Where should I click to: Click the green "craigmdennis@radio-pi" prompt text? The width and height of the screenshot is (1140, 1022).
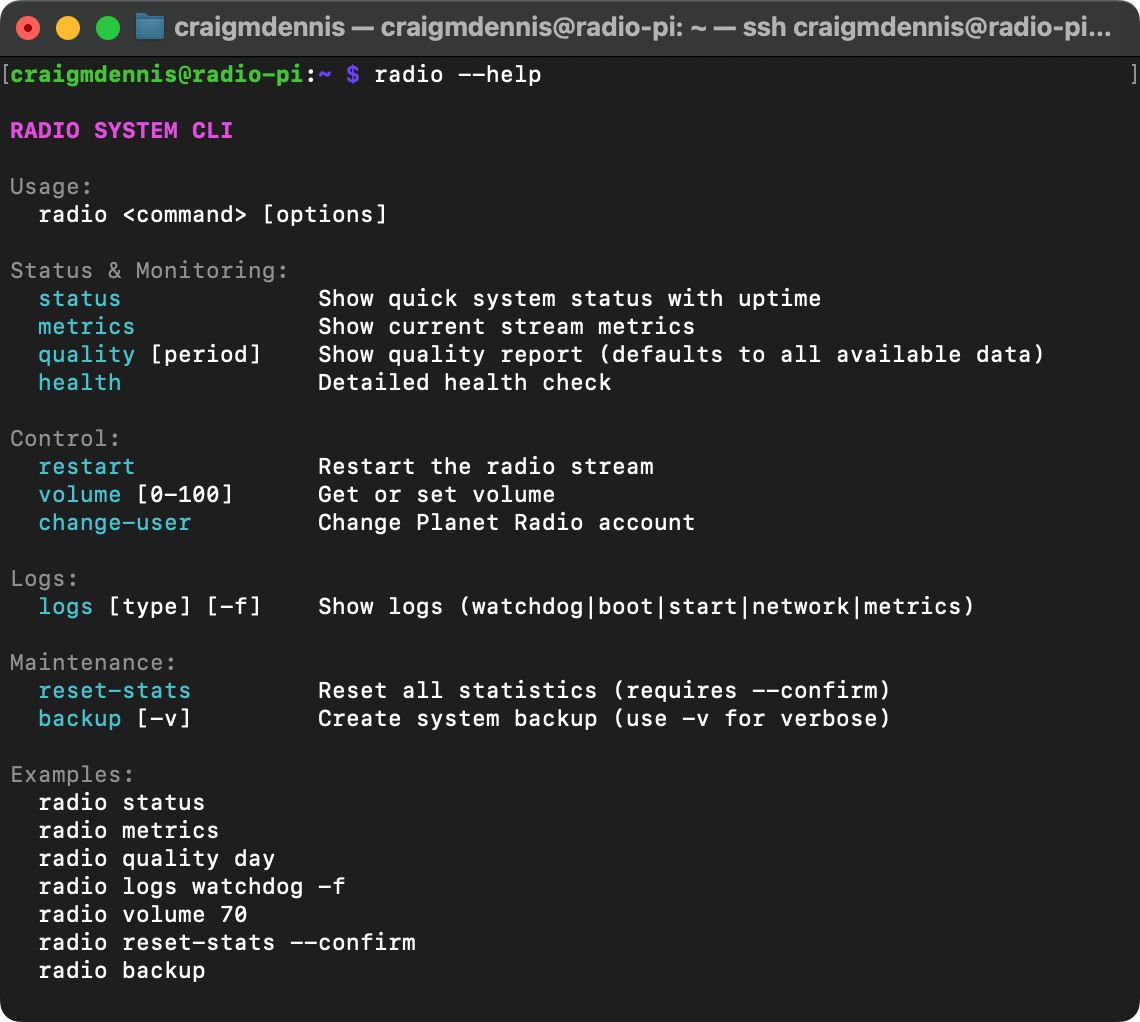(156, 75)
